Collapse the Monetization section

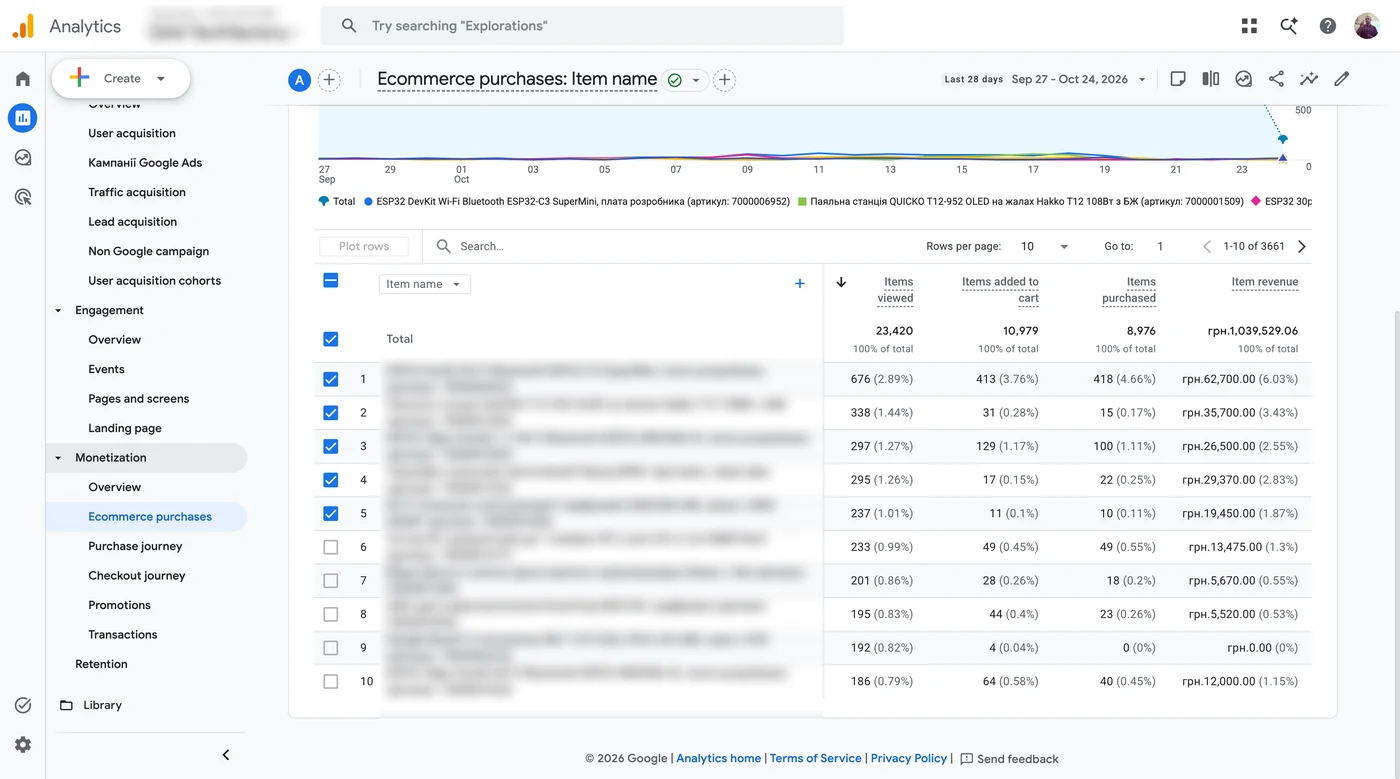pyautogui.click(x=58, y=458)
